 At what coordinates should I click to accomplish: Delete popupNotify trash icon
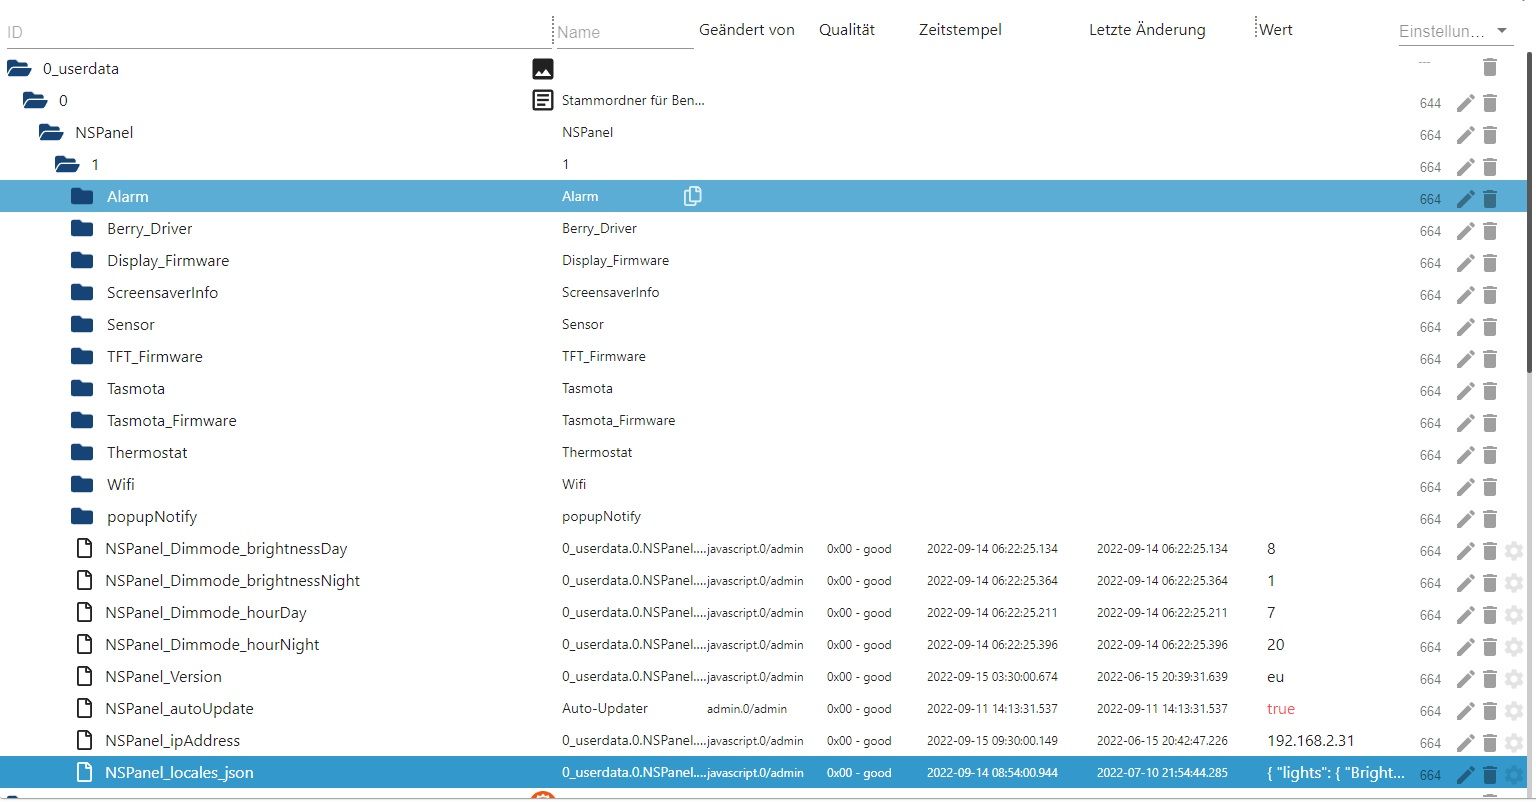pos(1490,519)
